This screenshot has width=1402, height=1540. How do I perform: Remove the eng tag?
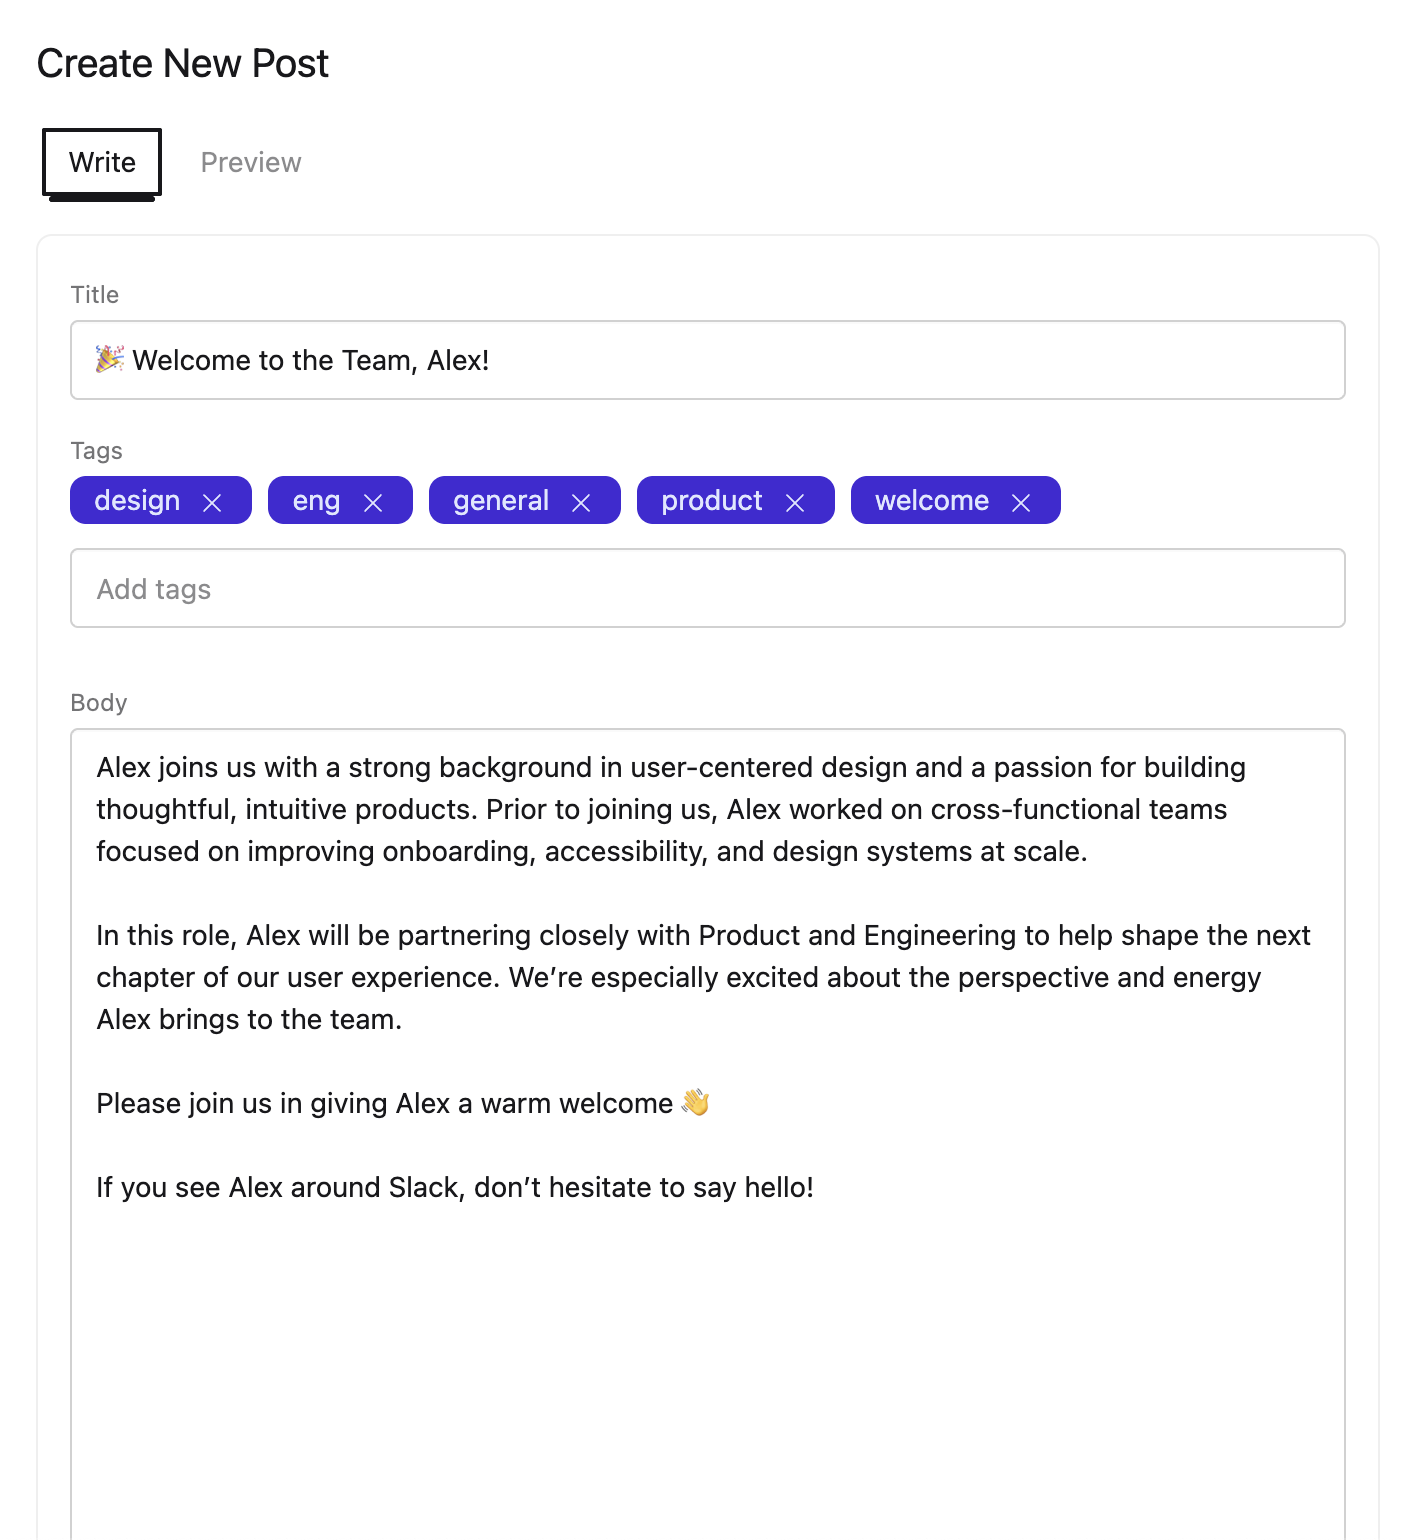[373, 503]
